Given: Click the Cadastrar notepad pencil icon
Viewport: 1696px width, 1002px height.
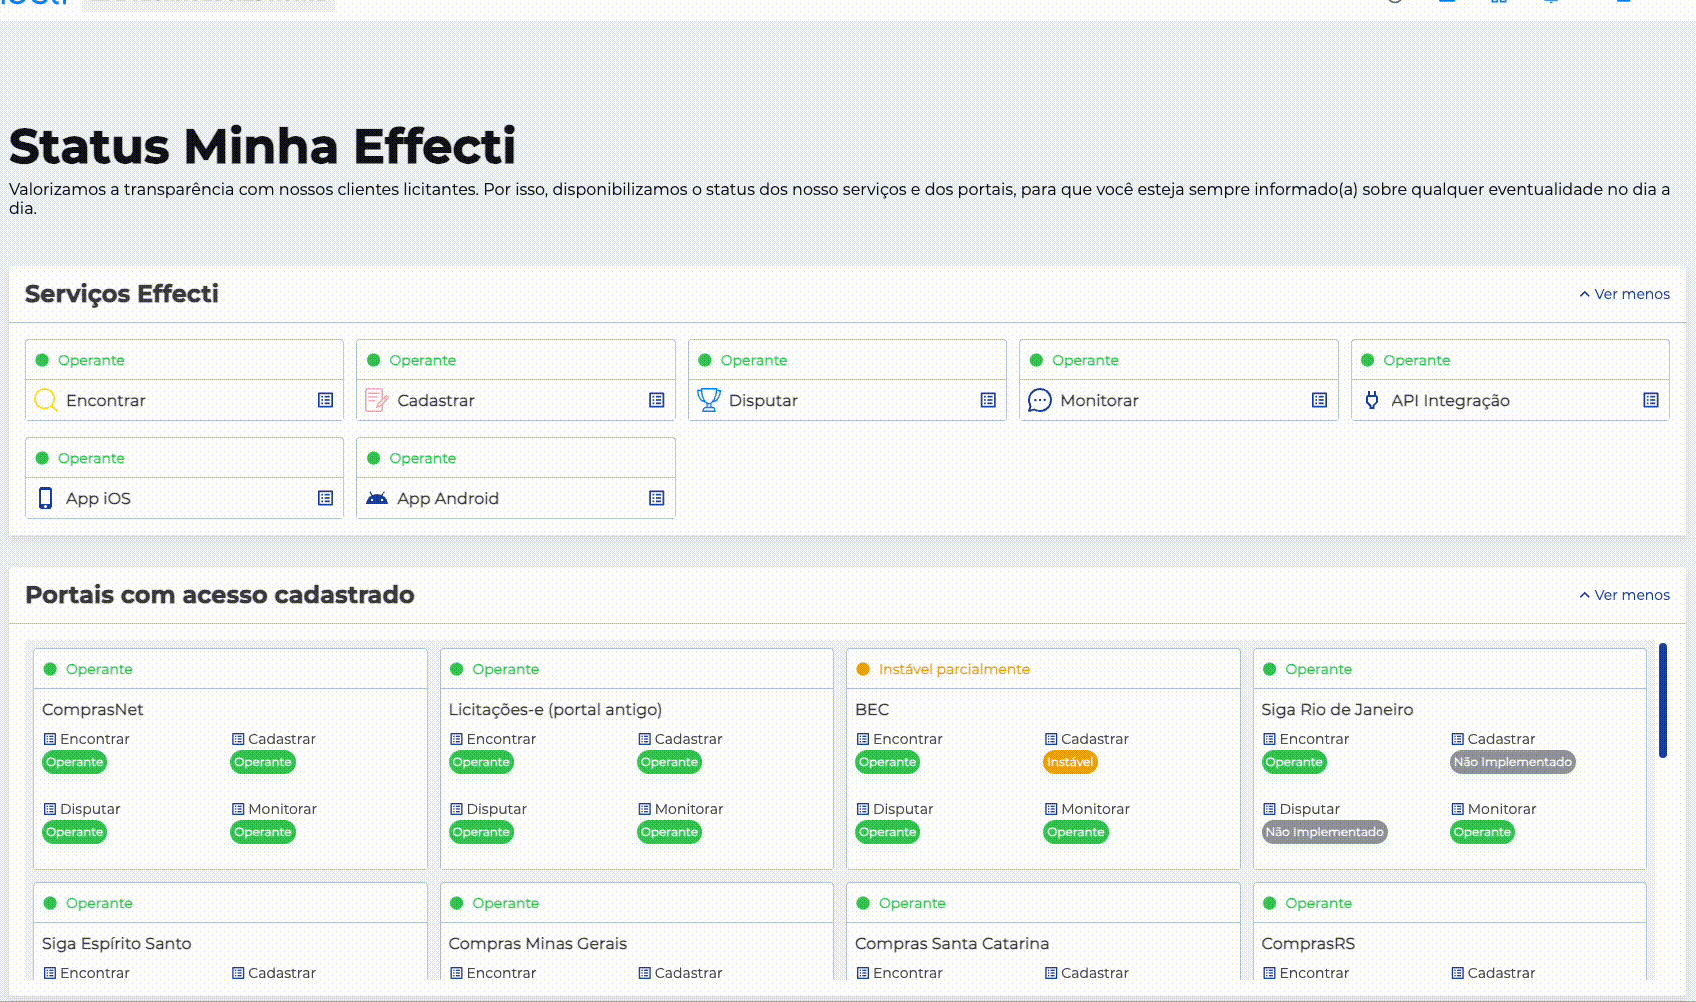Looking at the screenshot, I should coord(377,400).
